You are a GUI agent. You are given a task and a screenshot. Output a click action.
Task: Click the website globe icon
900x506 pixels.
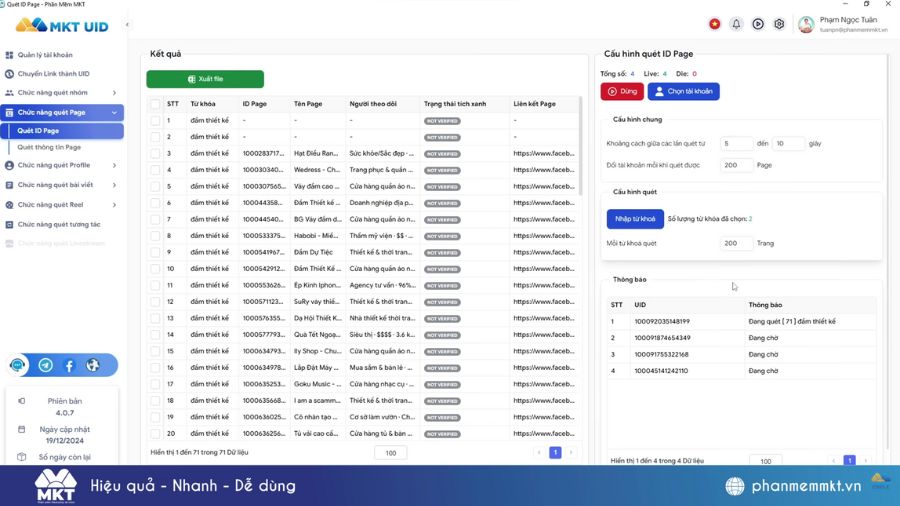click(x=93, y=366)
